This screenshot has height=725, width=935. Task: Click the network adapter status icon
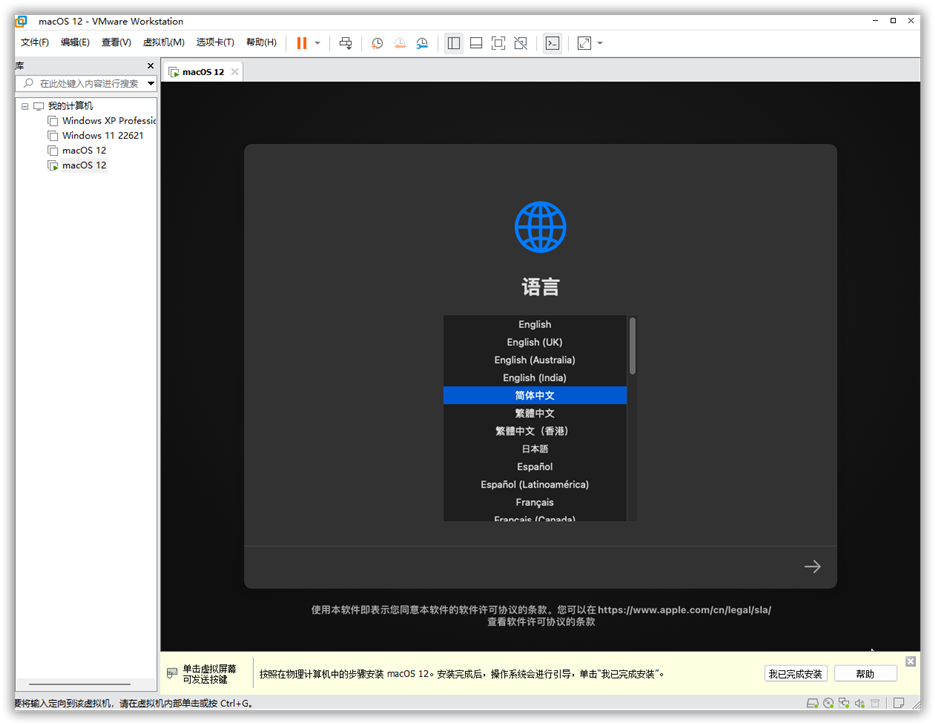tap(844, 704)
